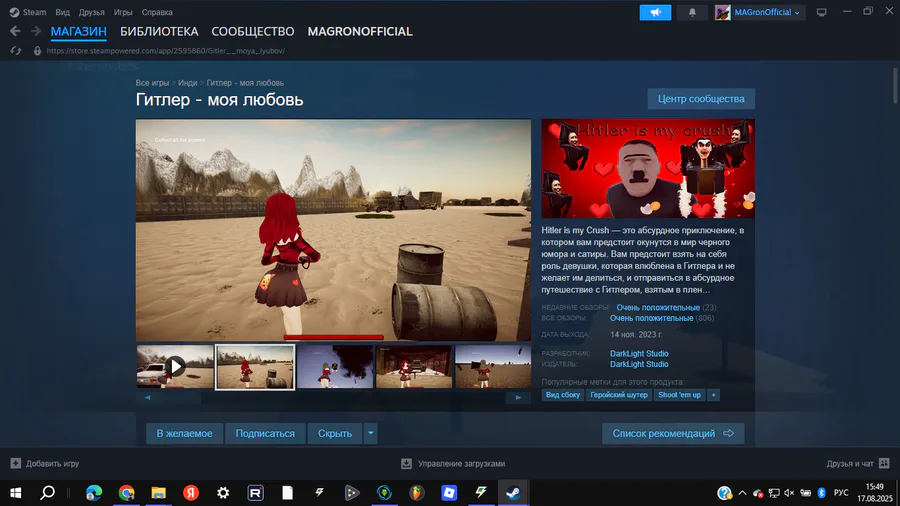Open Windows Settings gear on the taskbar
Screen dimensions: 900x506
tap(223, 492)
